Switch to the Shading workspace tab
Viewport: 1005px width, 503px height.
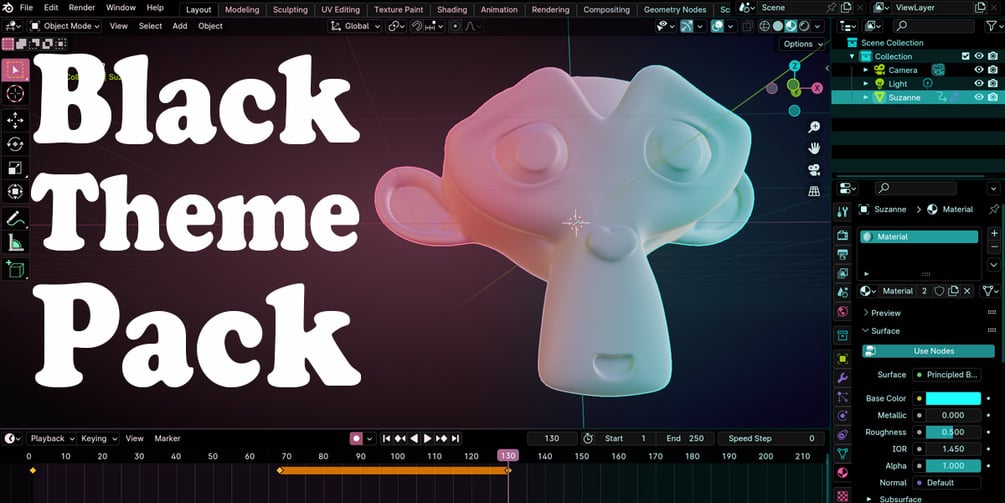click(x=452, y=10)
